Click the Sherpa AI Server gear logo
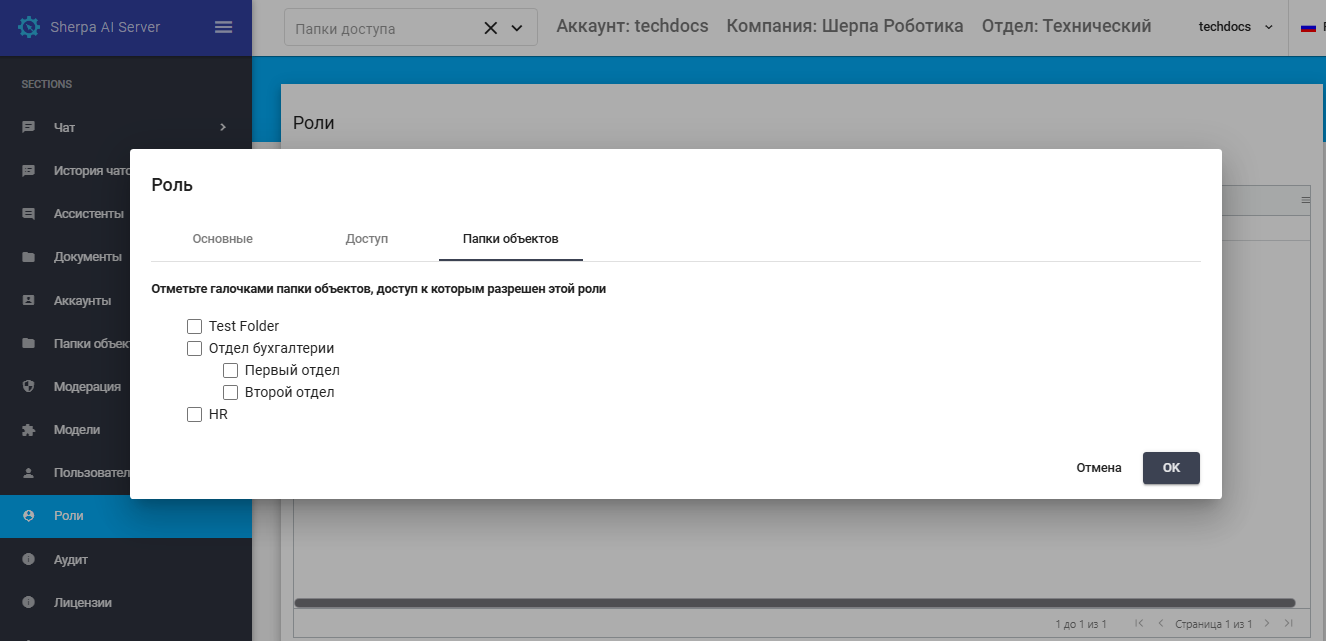1326x641 pixels. coord(30,27)
